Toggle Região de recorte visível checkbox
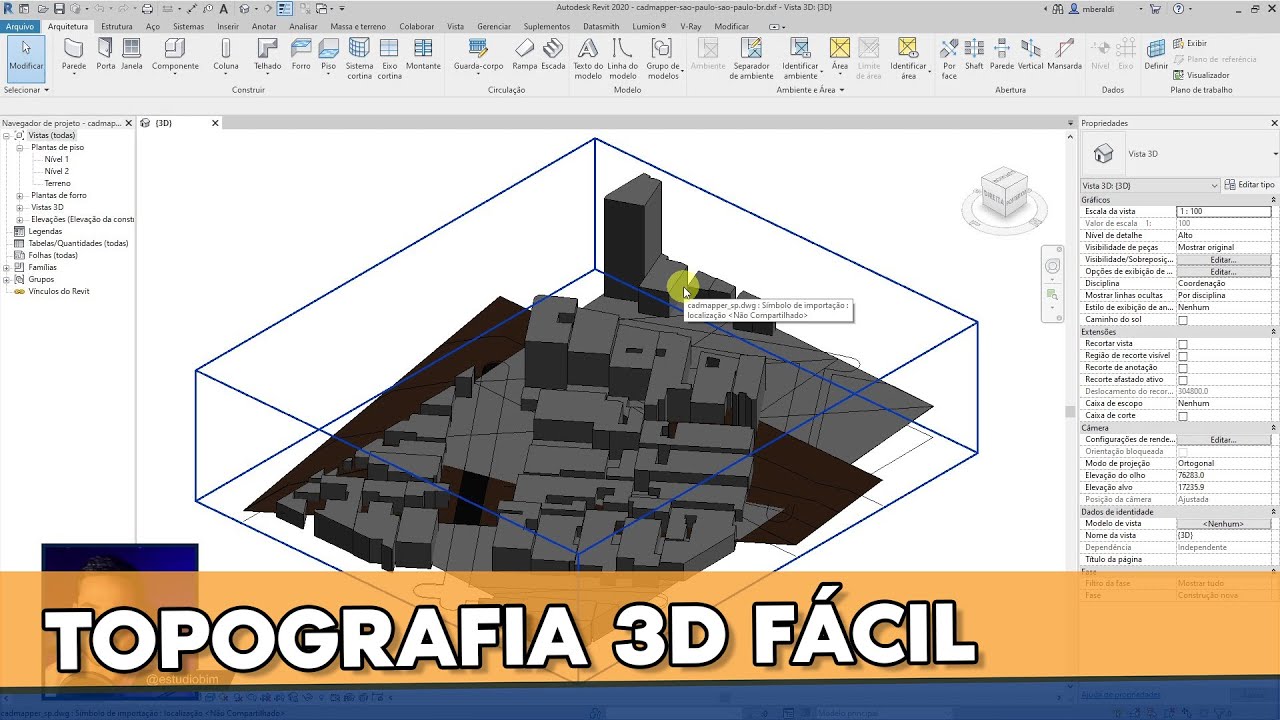This screenshot has width=1280, height=720. (x=1183, y=356)
